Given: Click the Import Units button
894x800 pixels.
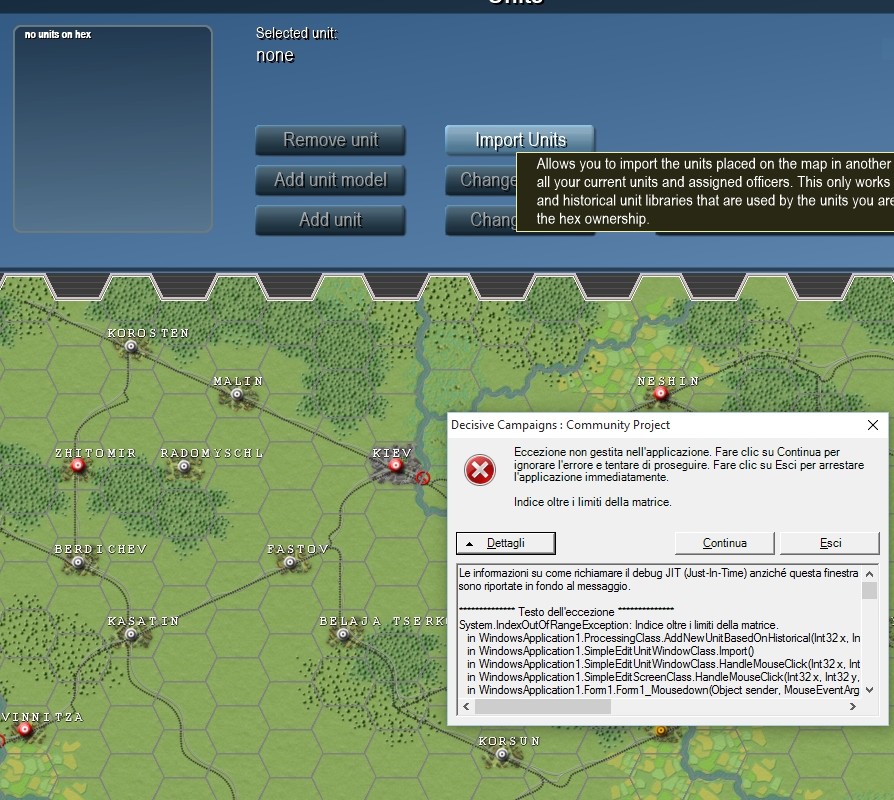Looking at the screenshot, I should click(519, 140).
